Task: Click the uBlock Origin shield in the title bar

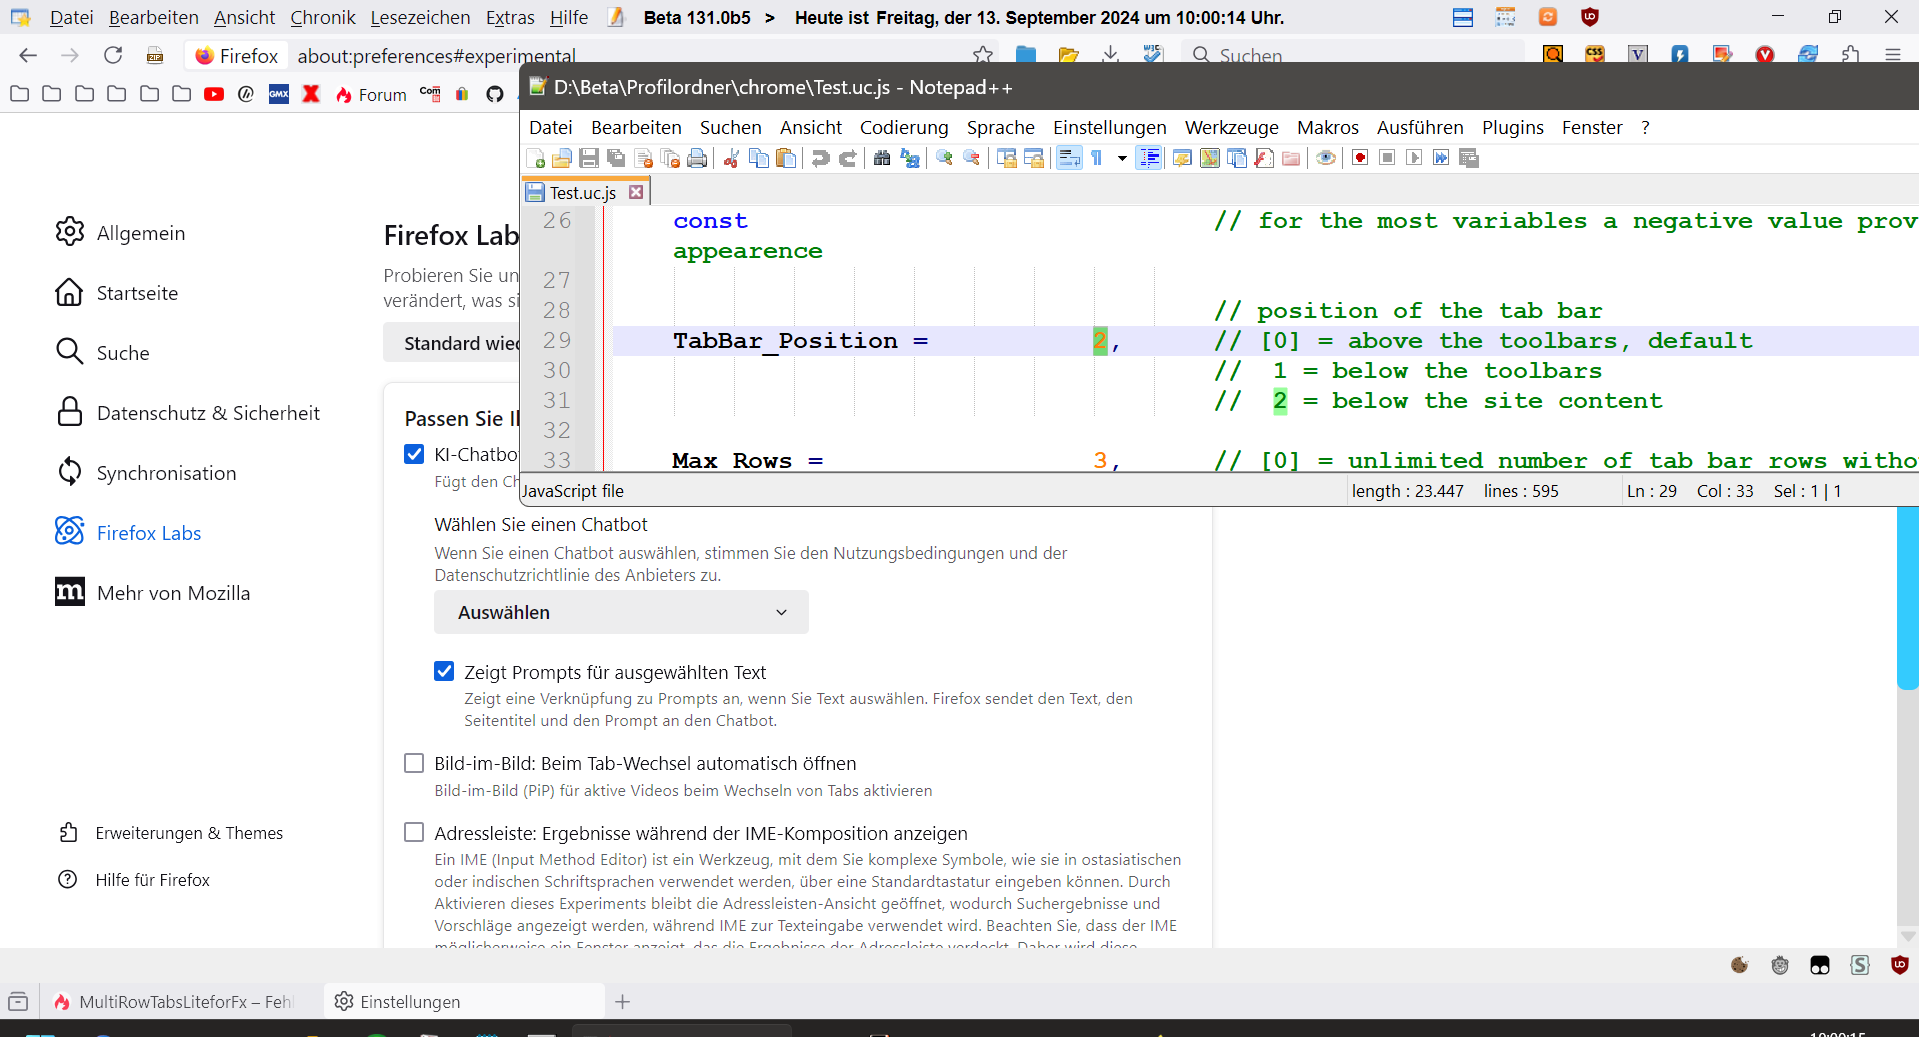Action: pos(1590,17)
